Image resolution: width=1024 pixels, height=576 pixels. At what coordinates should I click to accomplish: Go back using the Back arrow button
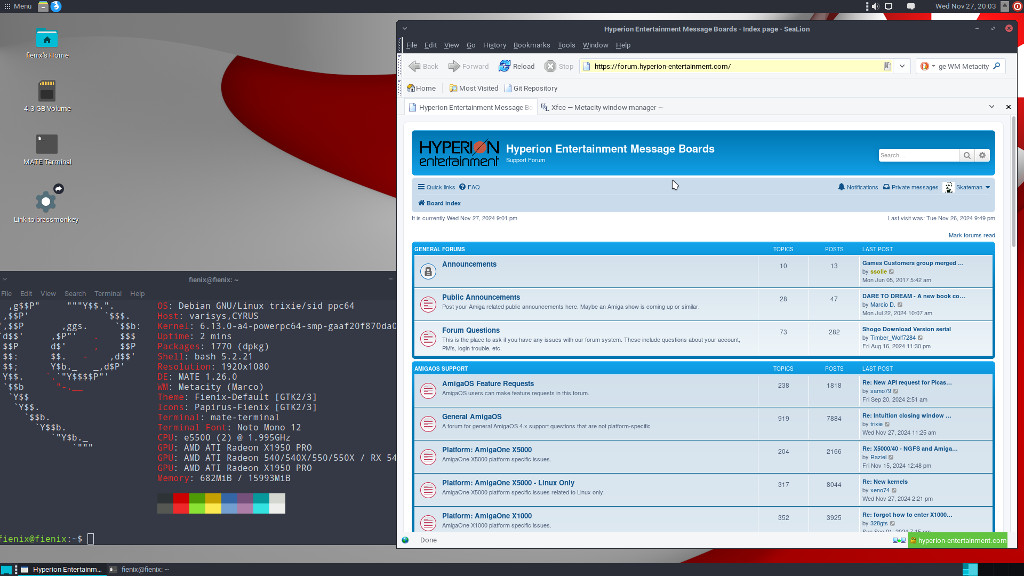coord(423,66)
